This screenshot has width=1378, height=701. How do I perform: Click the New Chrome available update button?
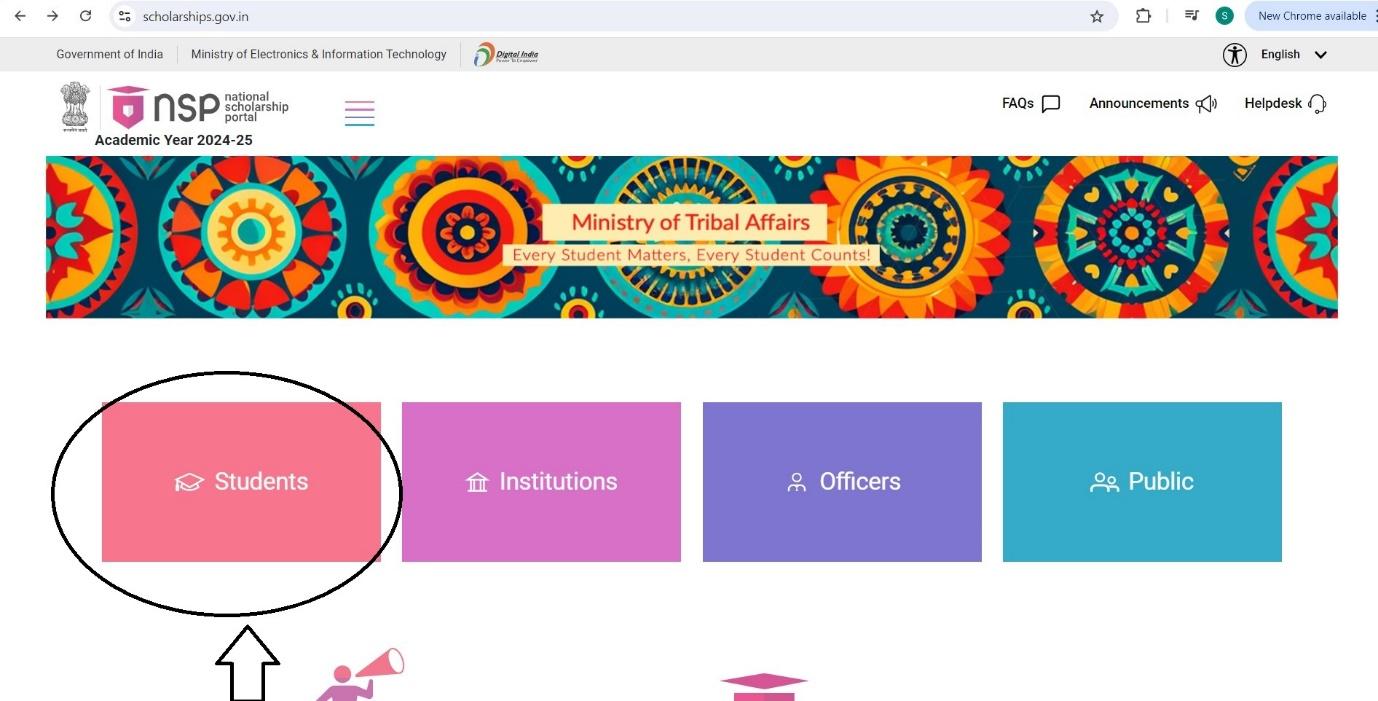tap(1311, 16)
